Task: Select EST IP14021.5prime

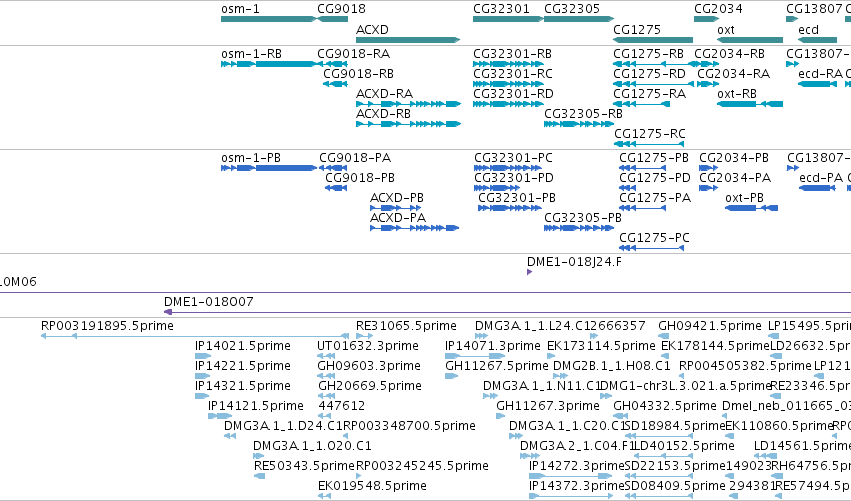Action: [x=203, y=357]
